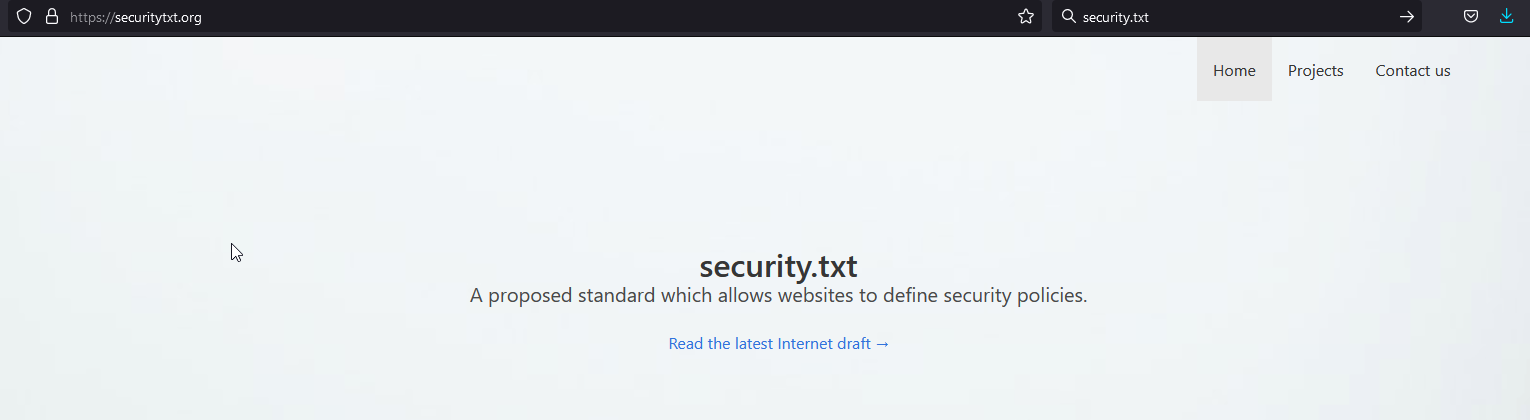
Task: Click the magnifier icon in the search bar
Action: click(1068, 16)
